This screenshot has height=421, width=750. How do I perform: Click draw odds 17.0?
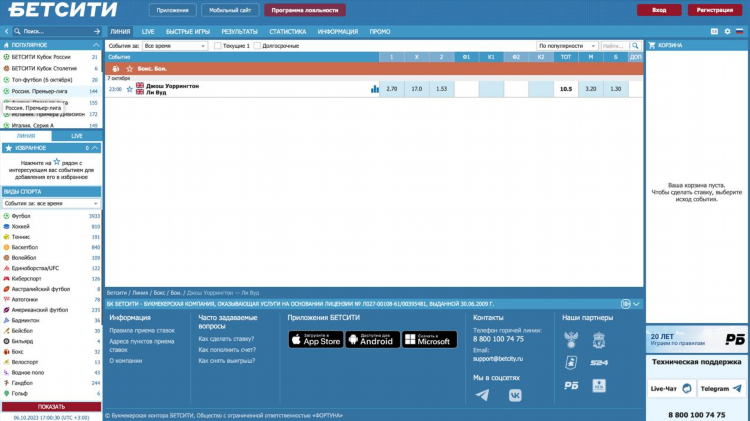click(x=417, y=89)
